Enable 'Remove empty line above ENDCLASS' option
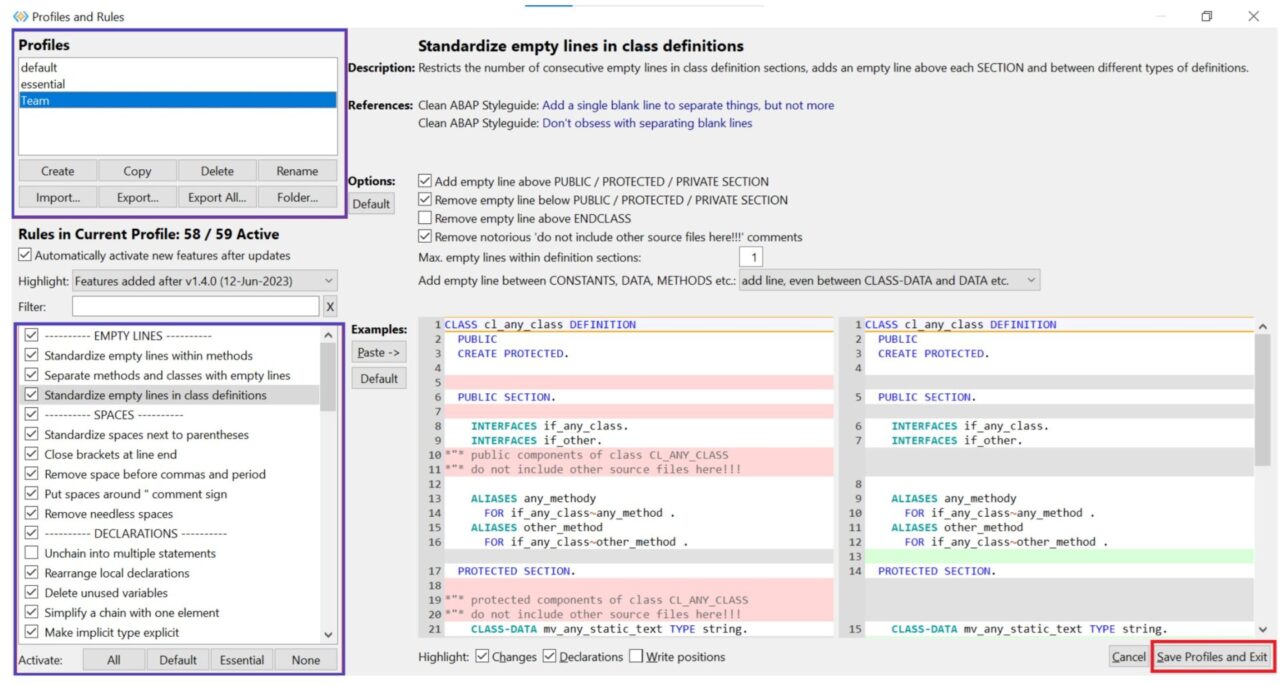This screenshot has width=1280, height=686. pos(424,219)
